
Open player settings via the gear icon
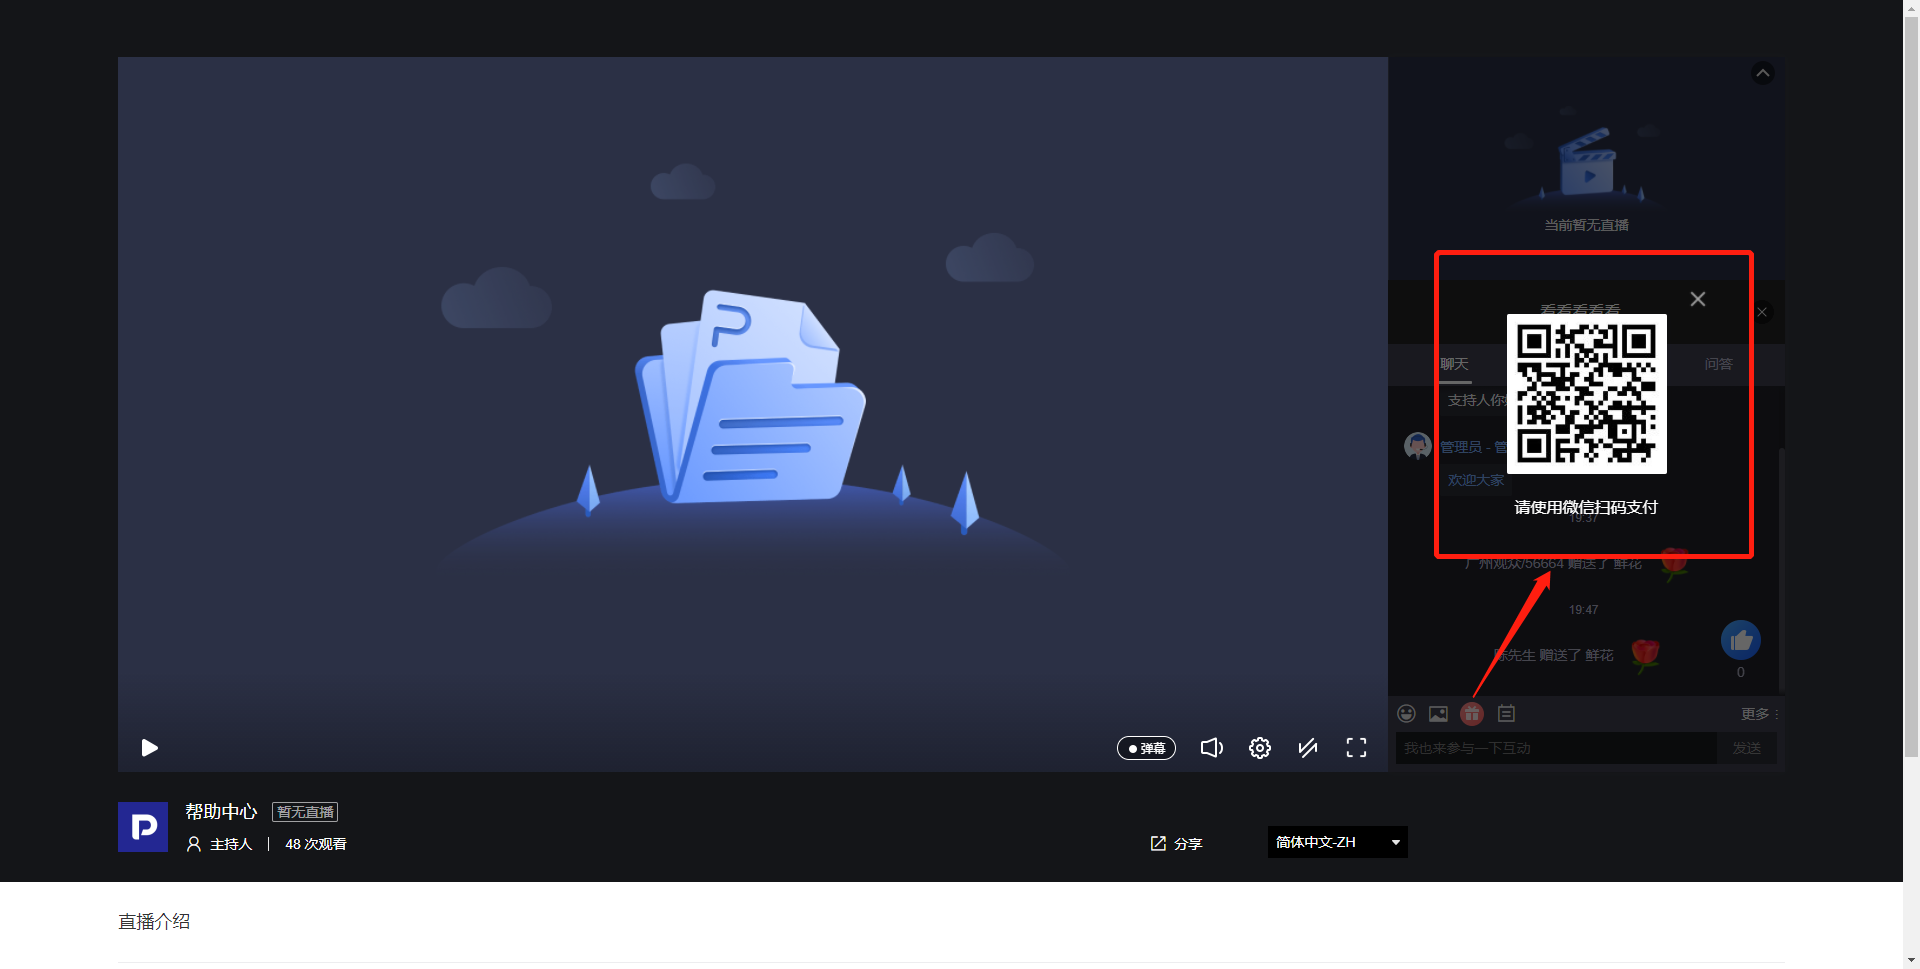(1260, 748)
